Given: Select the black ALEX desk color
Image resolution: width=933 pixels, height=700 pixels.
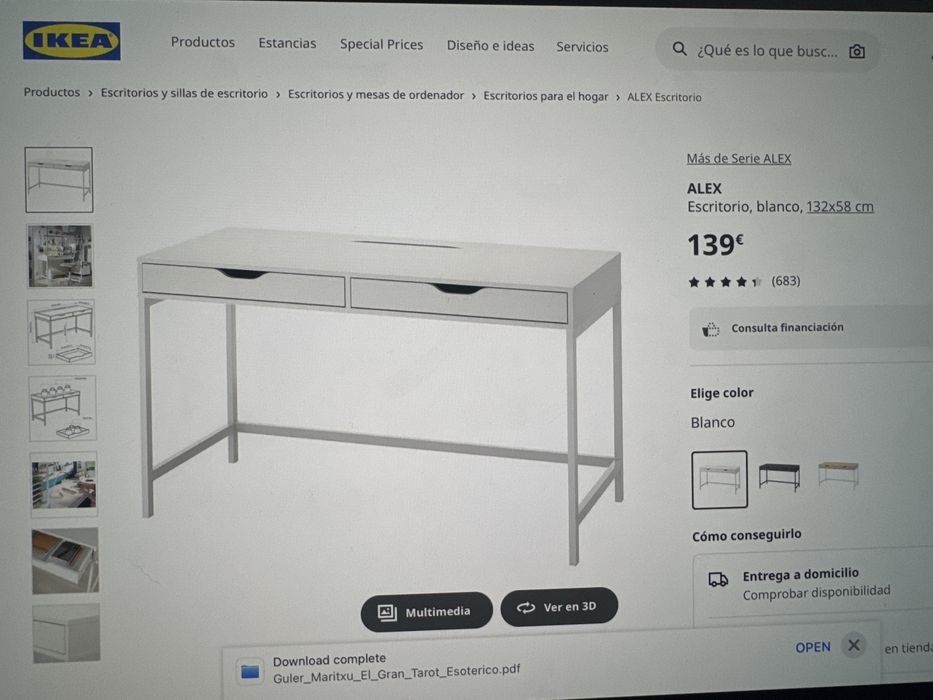Looking at the screenshot, I should coord(779,476).
